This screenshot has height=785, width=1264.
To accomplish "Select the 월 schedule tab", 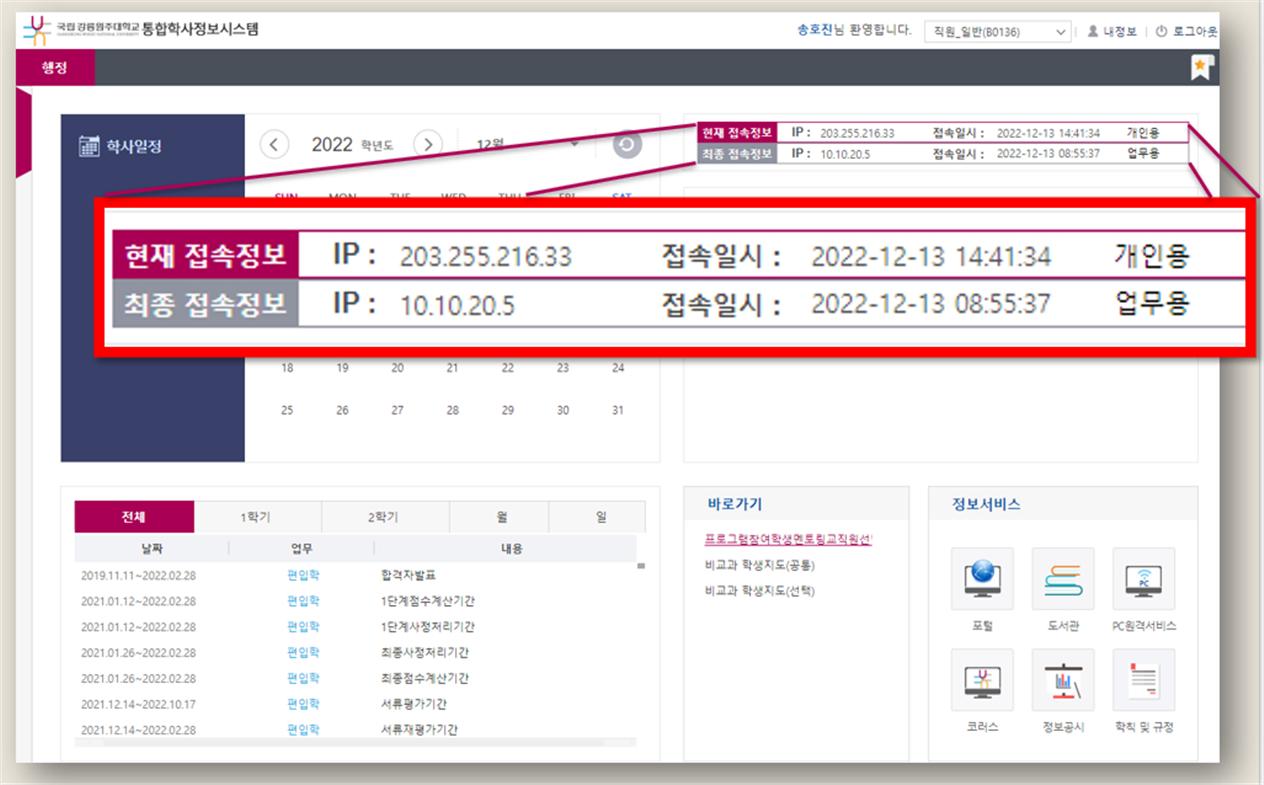I will pos(499,517).
